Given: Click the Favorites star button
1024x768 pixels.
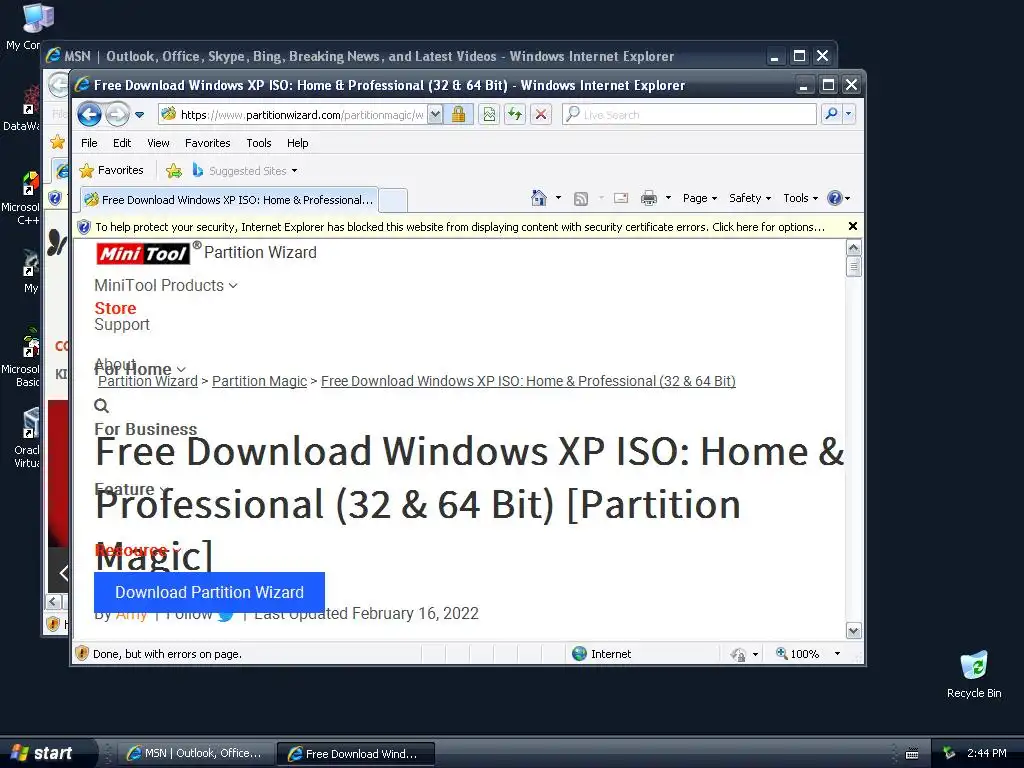Looking at the screenshot, I should 111,170.
